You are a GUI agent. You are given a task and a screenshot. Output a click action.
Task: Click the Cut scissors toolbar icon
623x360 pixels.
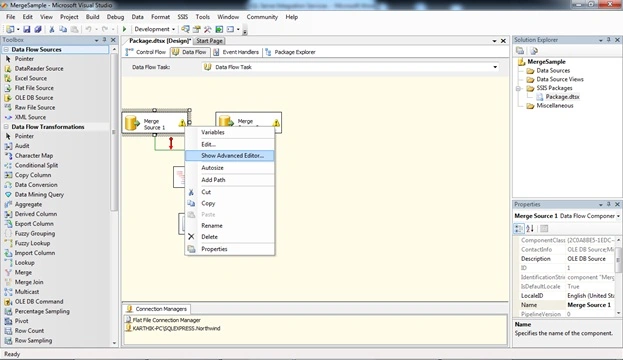point(52,29)
